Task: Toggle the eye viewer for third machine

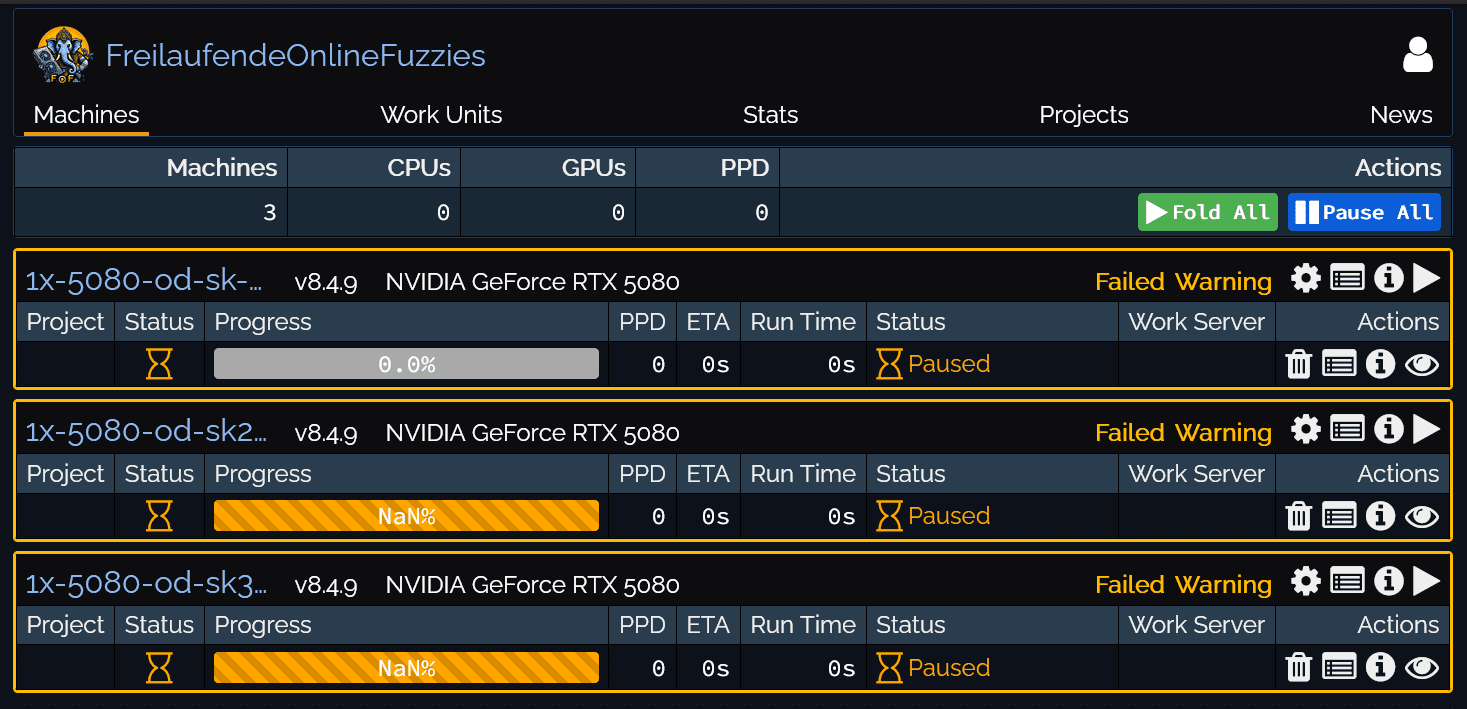Action: 1422,667
